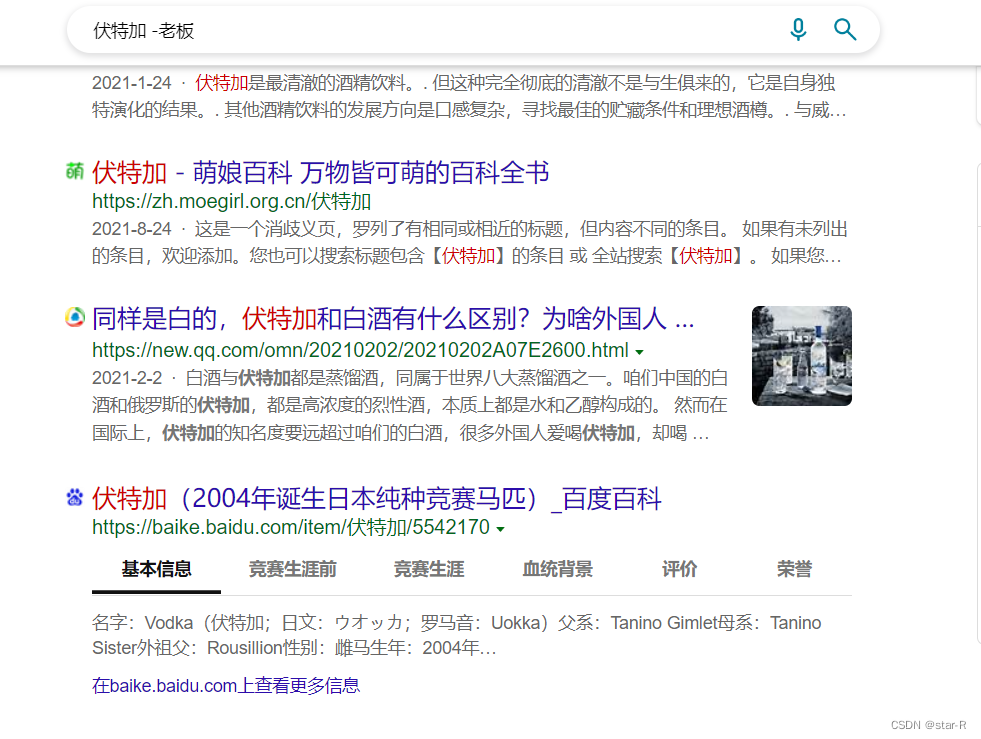Click the 在baike.baidu.com上查看更多信息 link

click(226, 685)
